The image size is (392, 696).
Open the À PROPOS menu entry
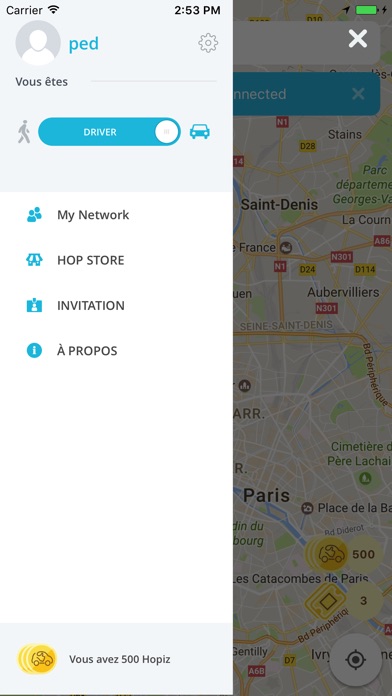click(116, 351)
